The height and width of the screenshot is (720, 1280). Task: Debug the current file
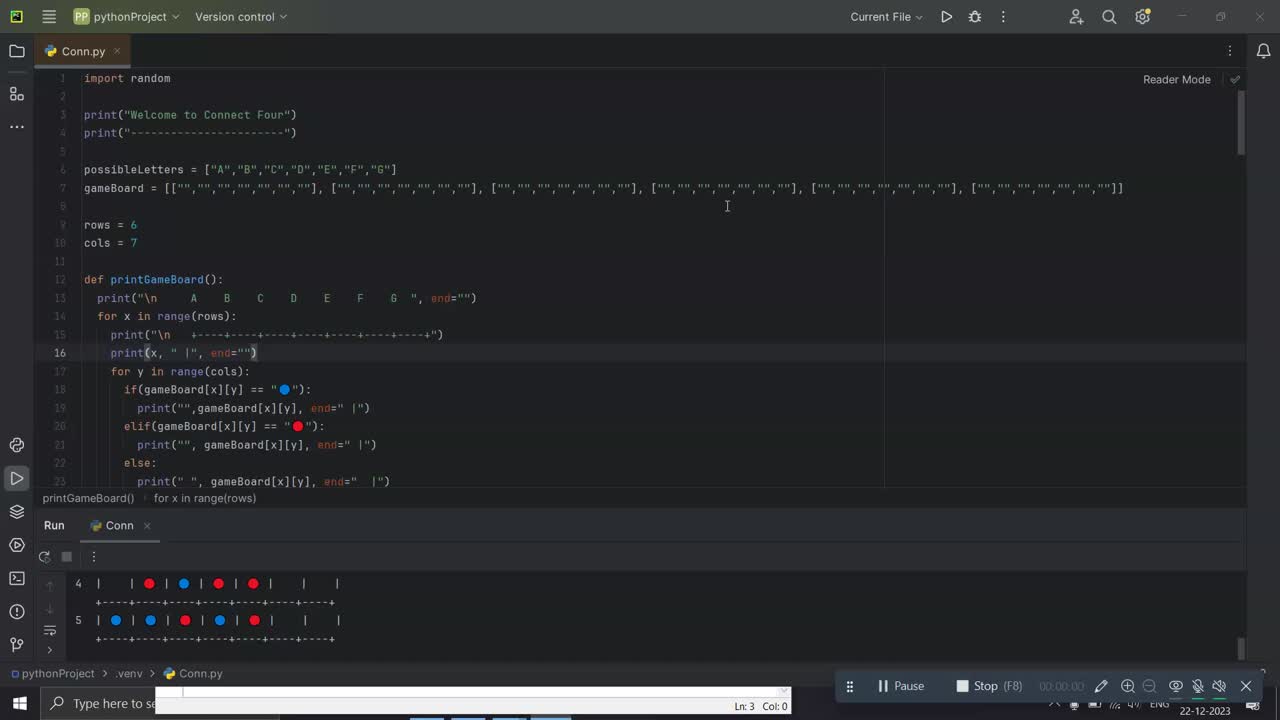(x=975, y=17)
